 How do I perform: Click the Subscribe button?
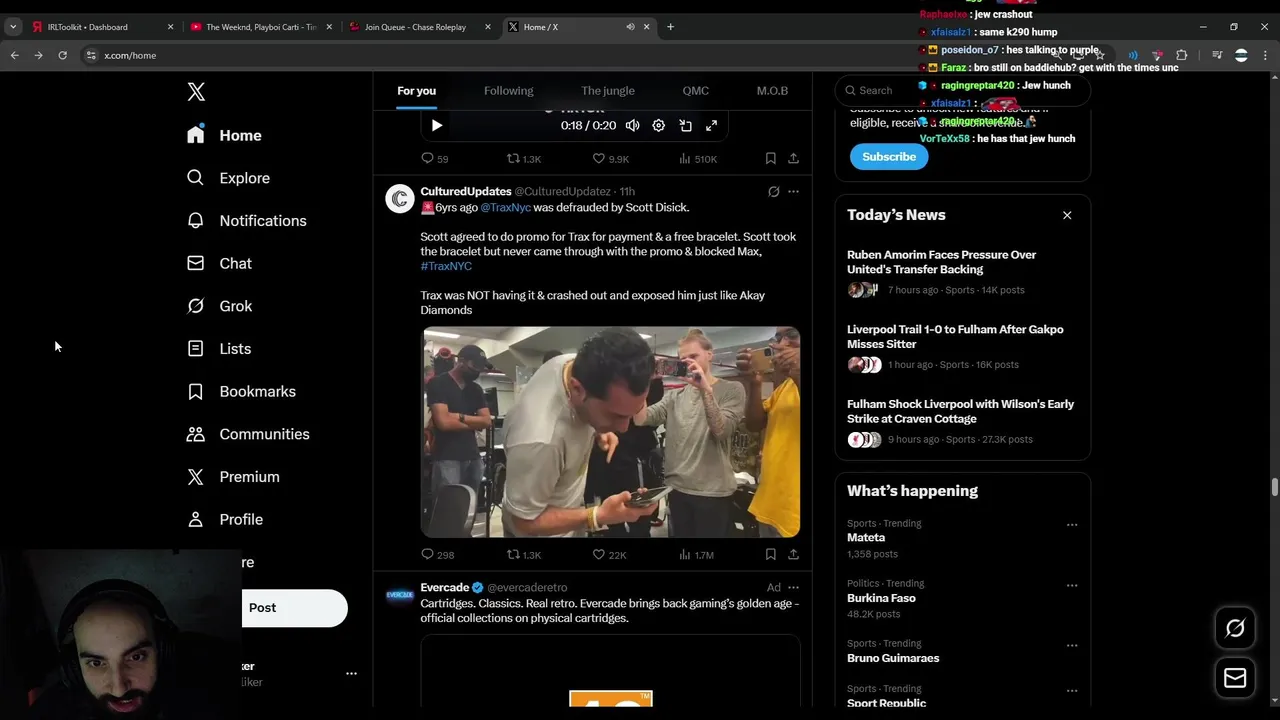coord(889,156)
